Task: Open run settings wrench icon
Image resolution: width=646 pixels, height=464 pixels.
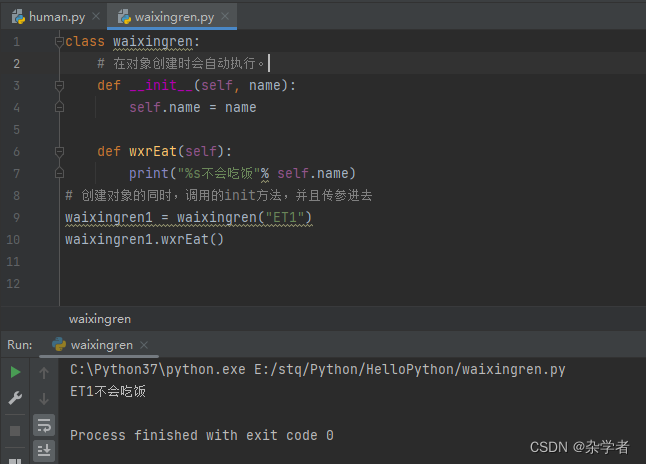Action: point(15,398)
